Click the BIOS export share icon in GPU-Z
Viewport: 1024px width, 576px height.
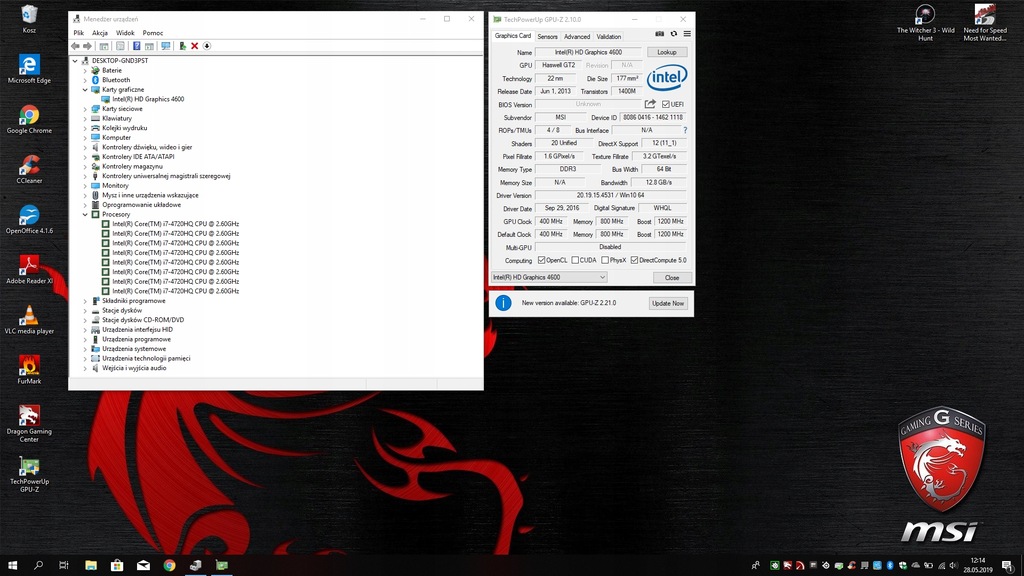650,104
